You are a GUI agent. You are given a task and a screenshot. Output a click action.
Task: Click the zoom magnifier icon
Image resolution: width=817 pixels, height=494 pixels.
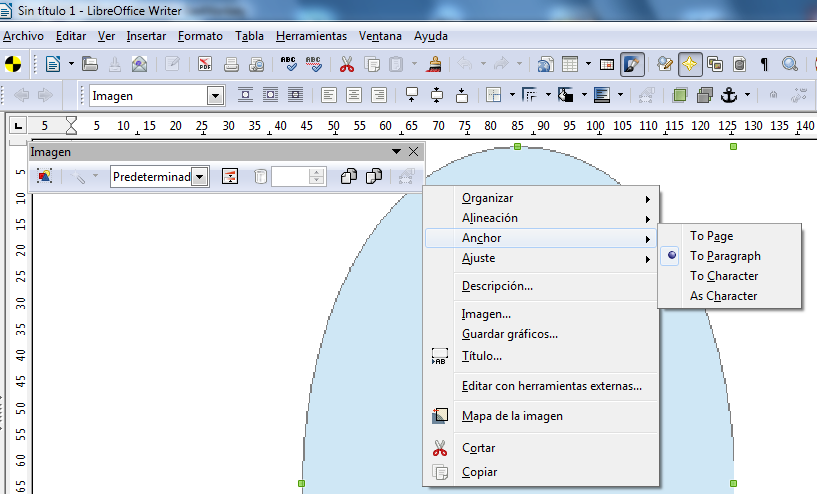point(790,65)
